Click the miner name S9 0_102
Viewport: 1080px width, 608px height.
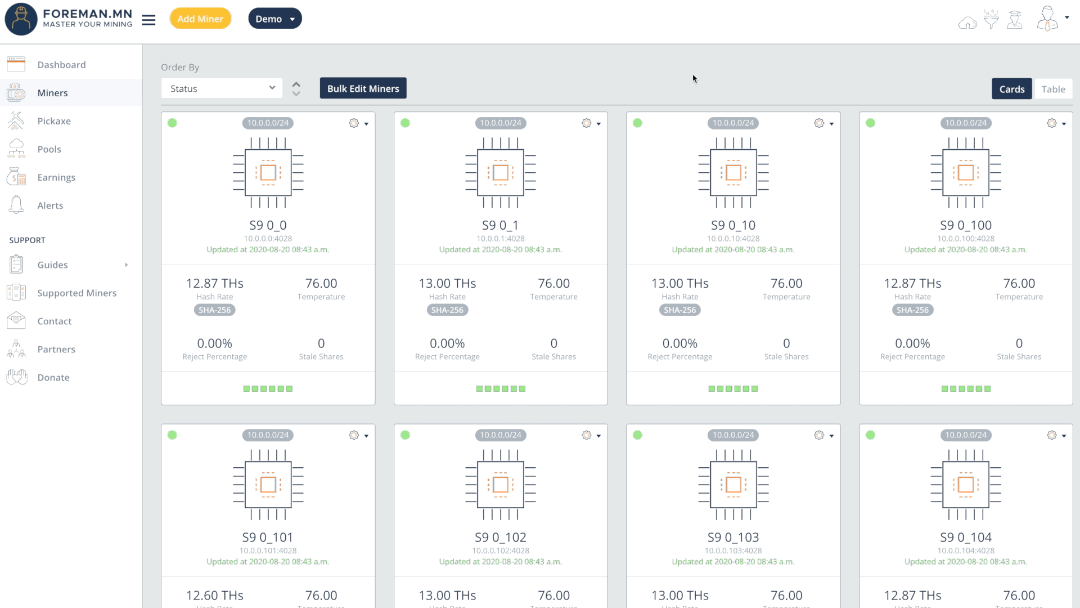coord(501,537)
